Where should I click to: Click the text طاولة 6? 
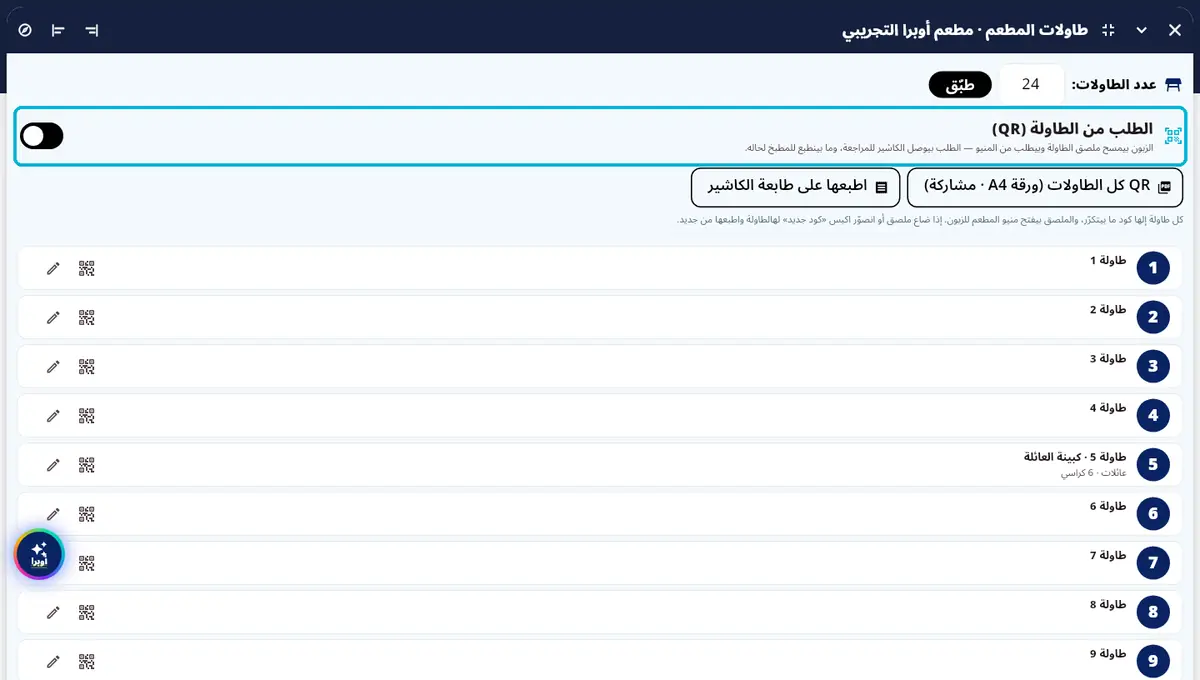point(1108,506)
